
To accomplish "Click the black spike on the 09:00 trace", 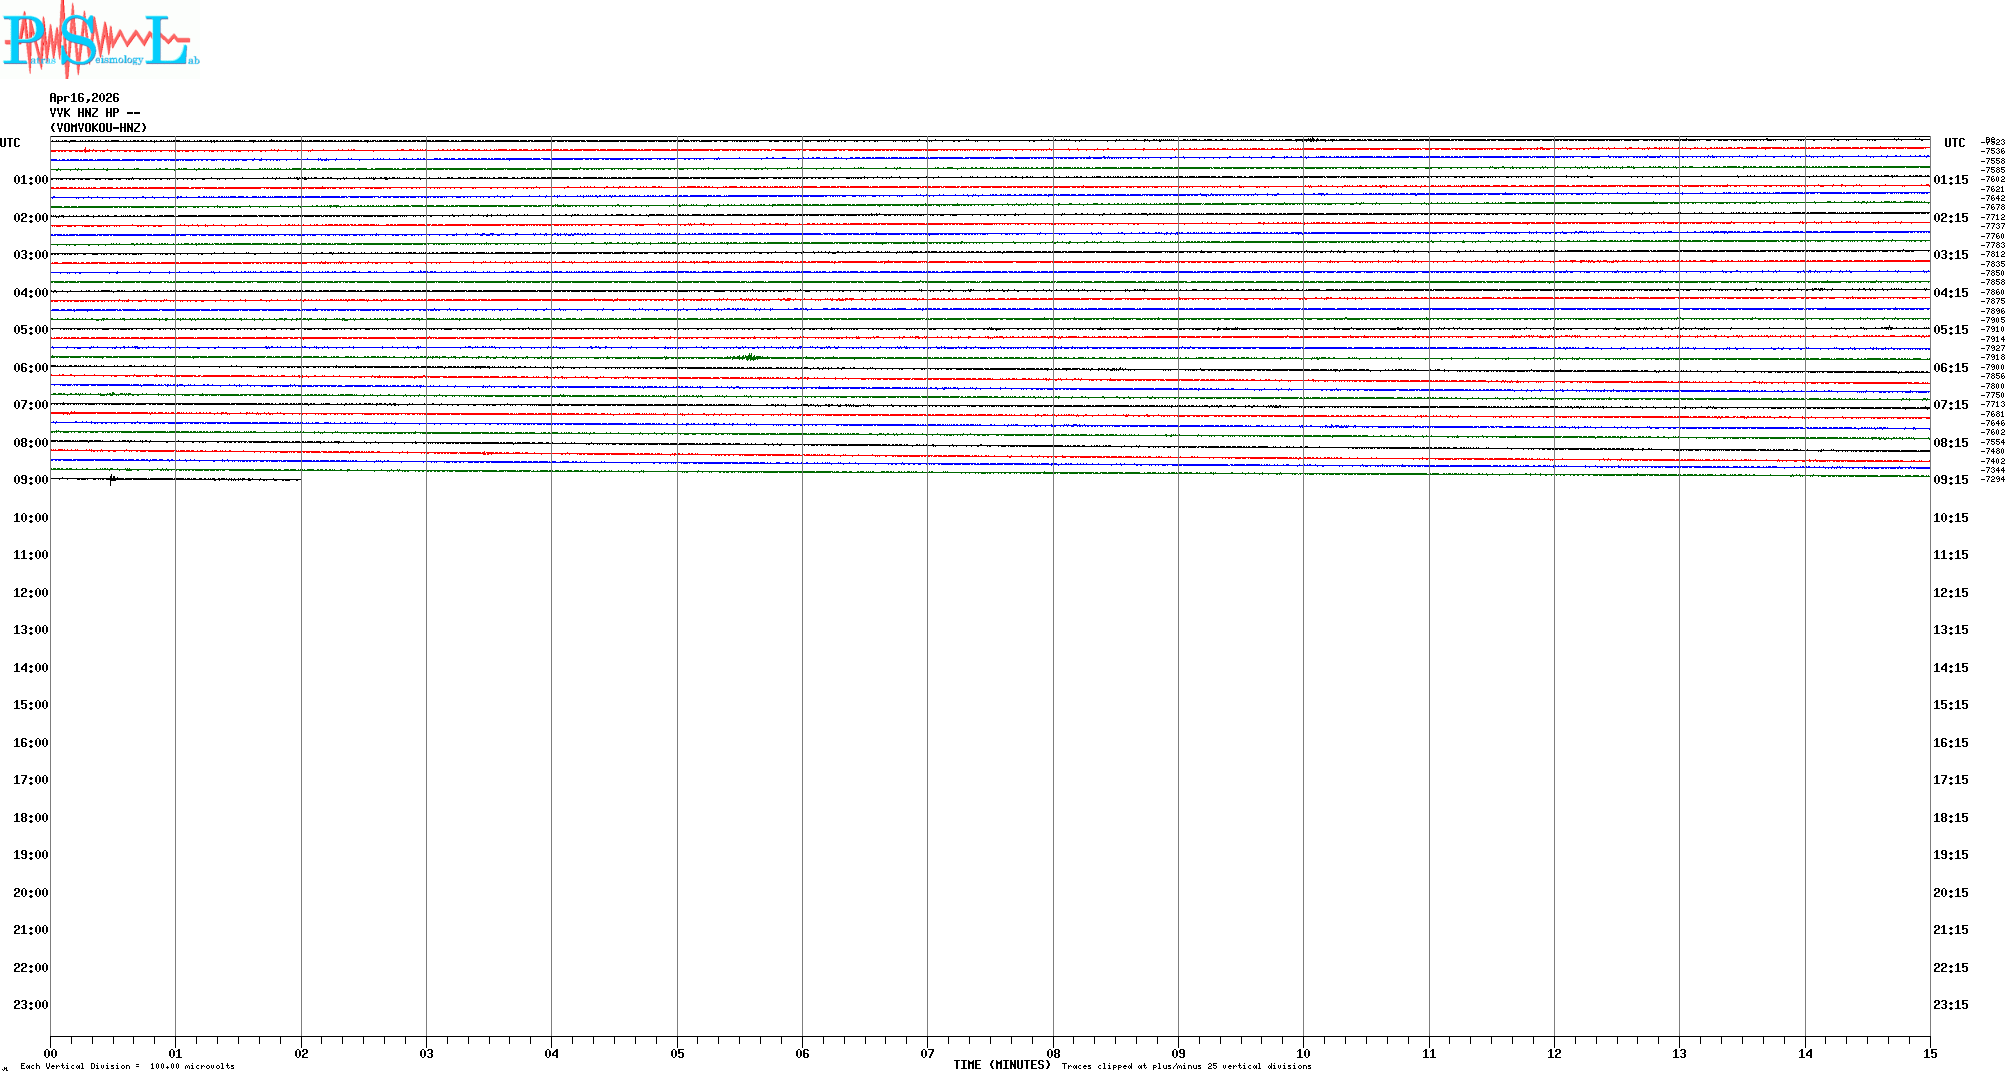I will [x=111, y=480].
